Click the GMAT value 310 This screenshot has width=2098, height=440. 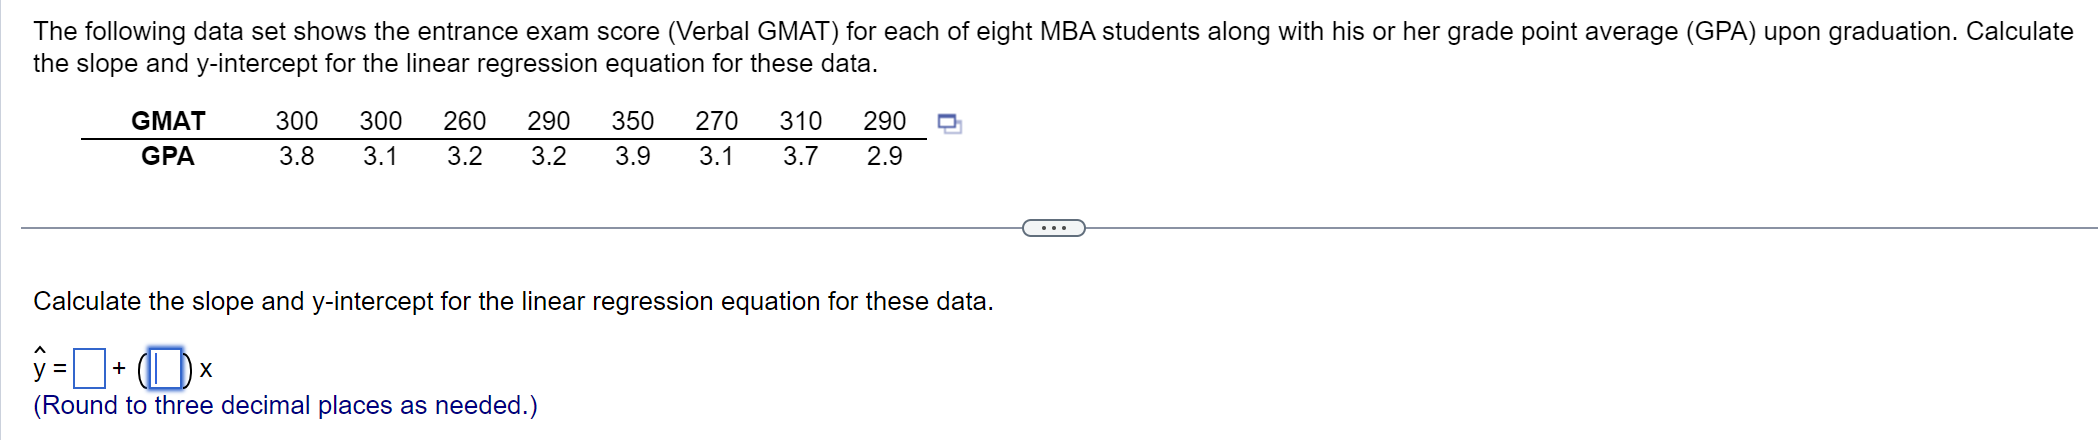[x=801, y=121]
